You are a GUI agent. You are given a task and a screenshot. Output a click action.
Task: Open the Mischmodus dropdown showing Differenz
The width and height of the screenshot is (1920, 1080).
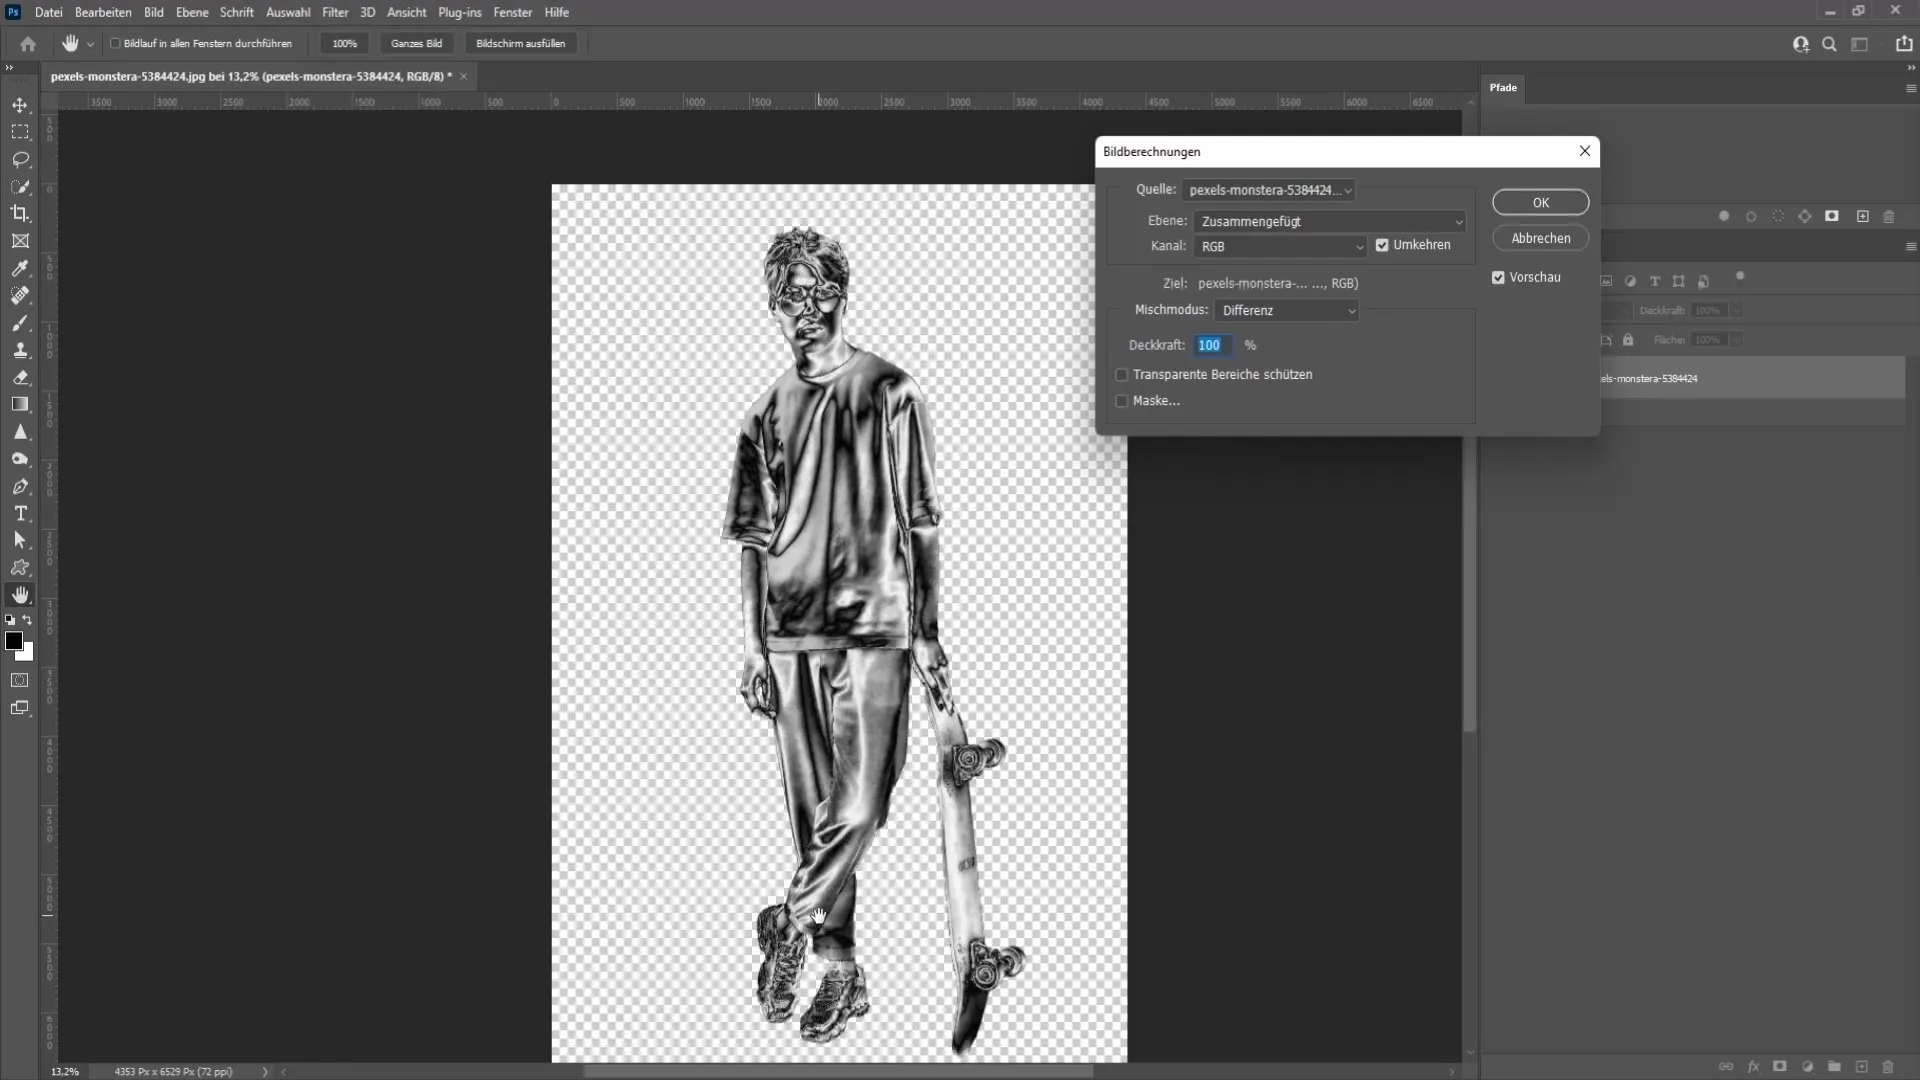point(1286,311)
